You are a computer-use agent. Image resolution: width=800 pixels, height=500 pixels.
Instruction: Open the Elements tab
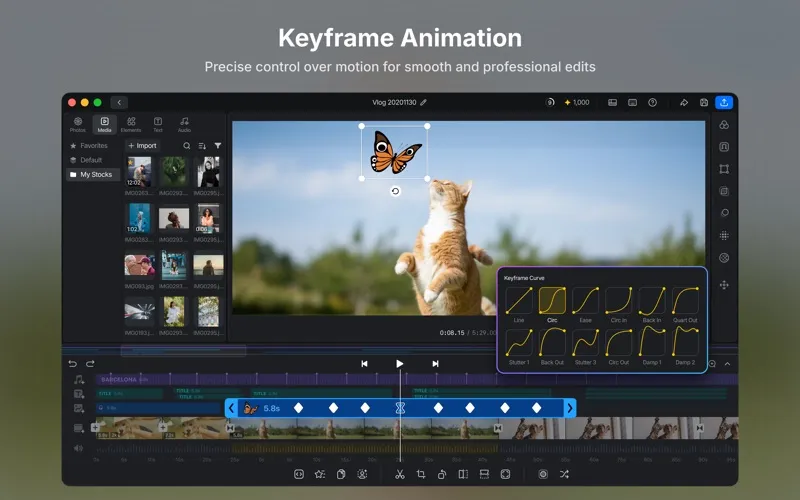(x=131, y=124)
